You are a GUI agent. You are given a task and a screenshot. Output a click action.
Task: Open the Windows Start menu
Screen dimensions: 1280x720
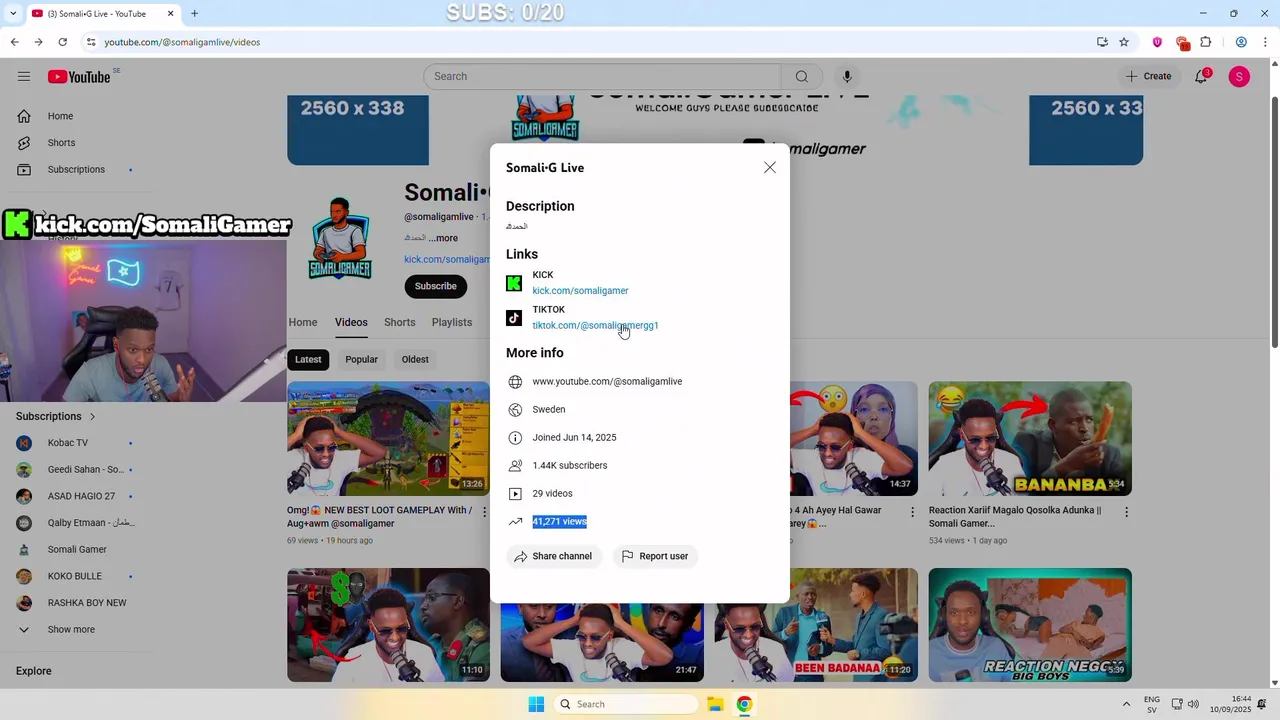tap(536, 704)
